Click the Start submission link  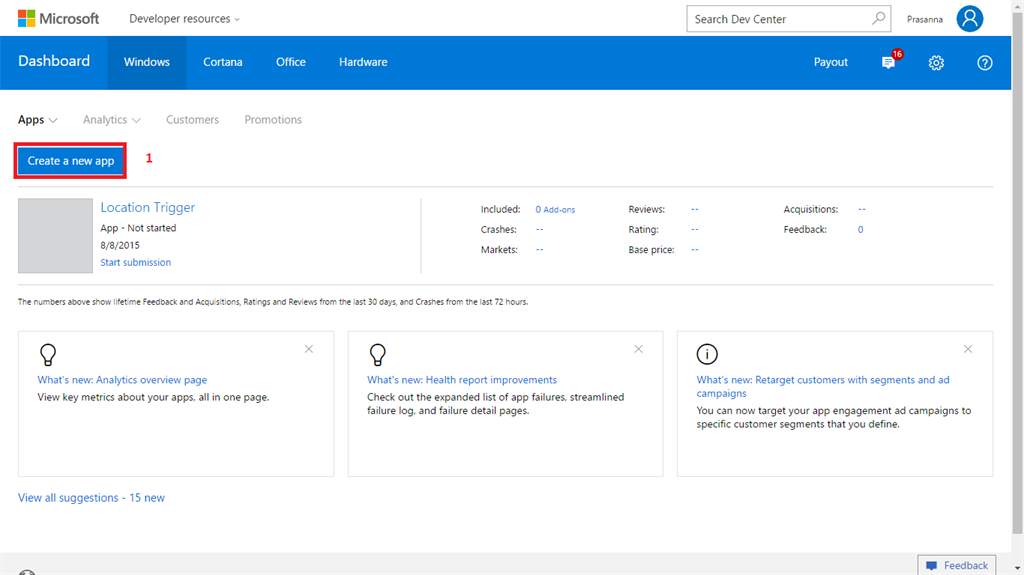point(135,262)
